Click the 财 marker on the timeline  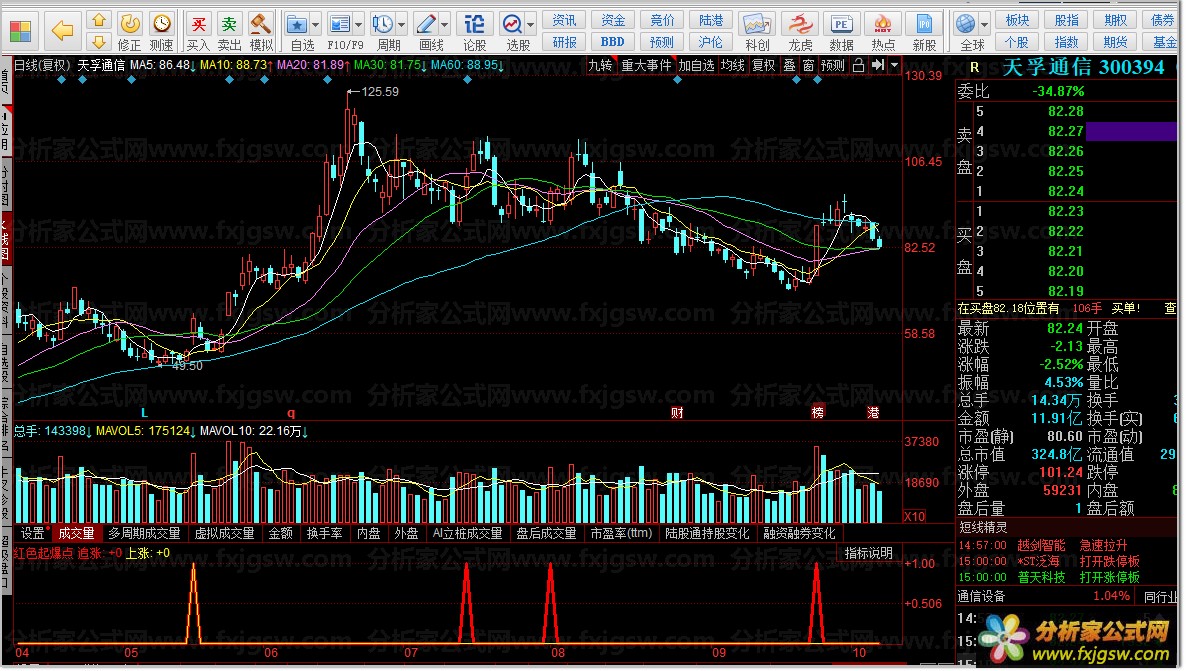pyautogui.click(x=677, y=412)
